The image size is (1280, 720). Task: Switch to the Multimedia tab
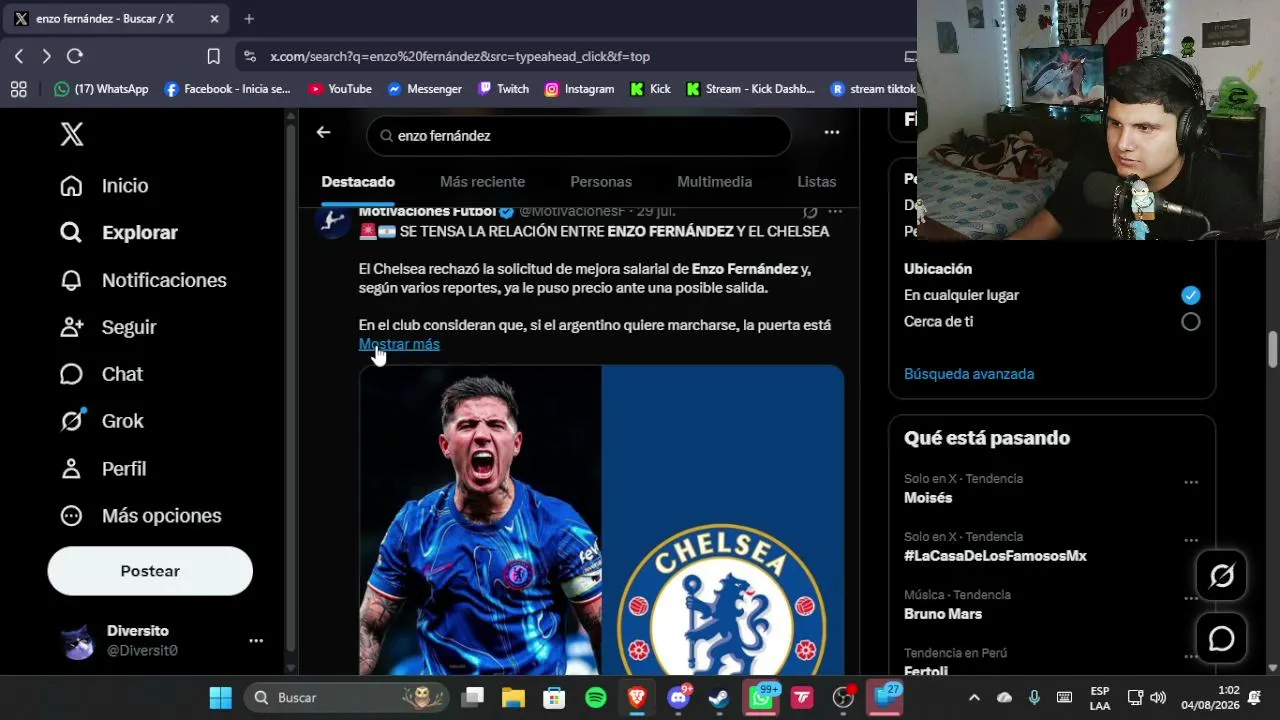click(x=714, y=182)
